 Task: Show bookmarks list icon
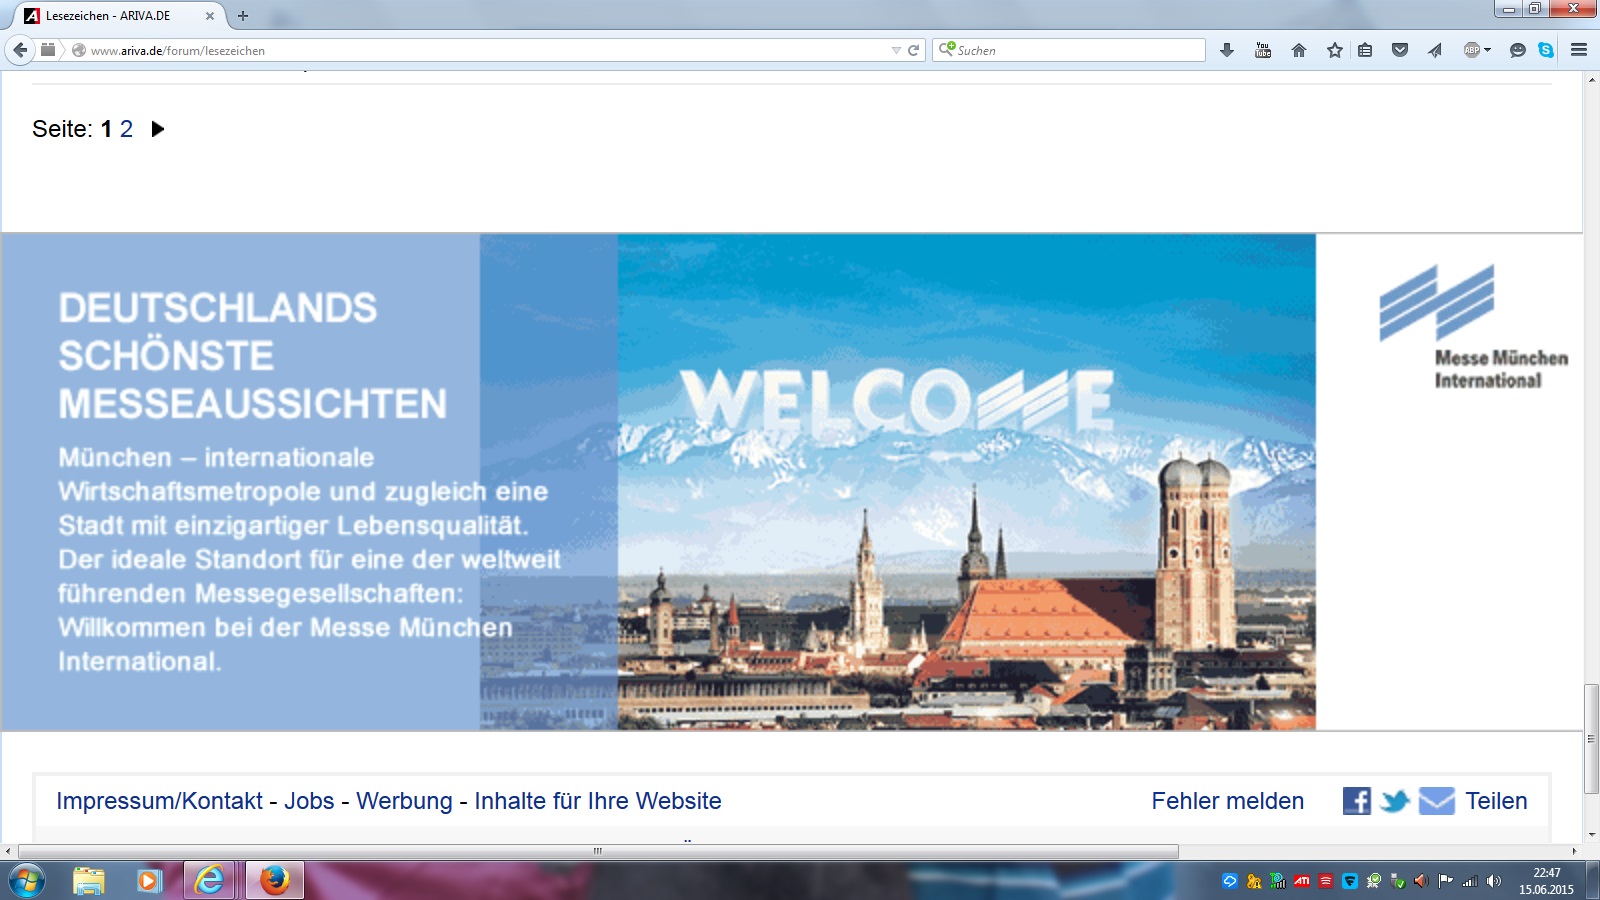coord(1365,50)
